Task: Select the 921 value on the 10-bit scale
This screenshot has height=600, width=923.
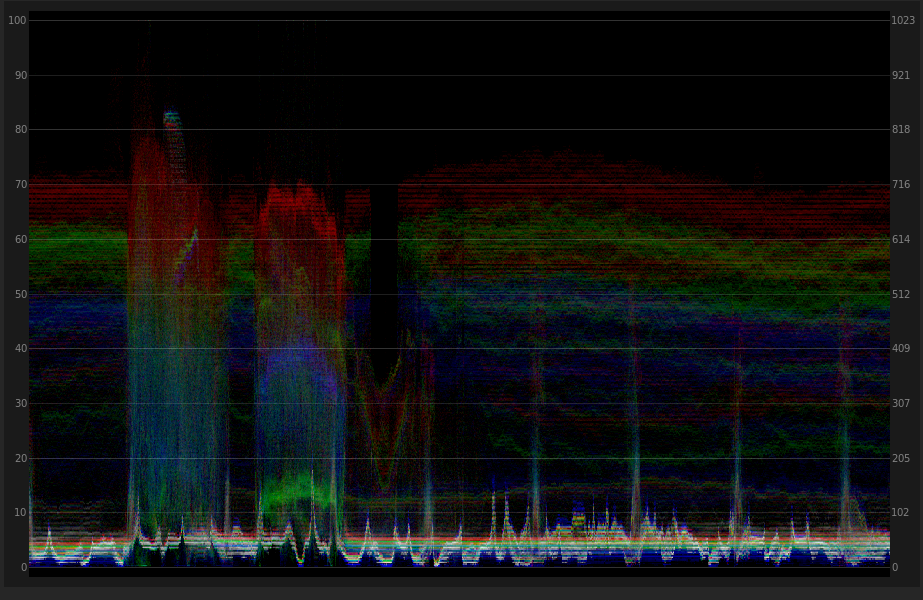Action: [x=901, y=75]
